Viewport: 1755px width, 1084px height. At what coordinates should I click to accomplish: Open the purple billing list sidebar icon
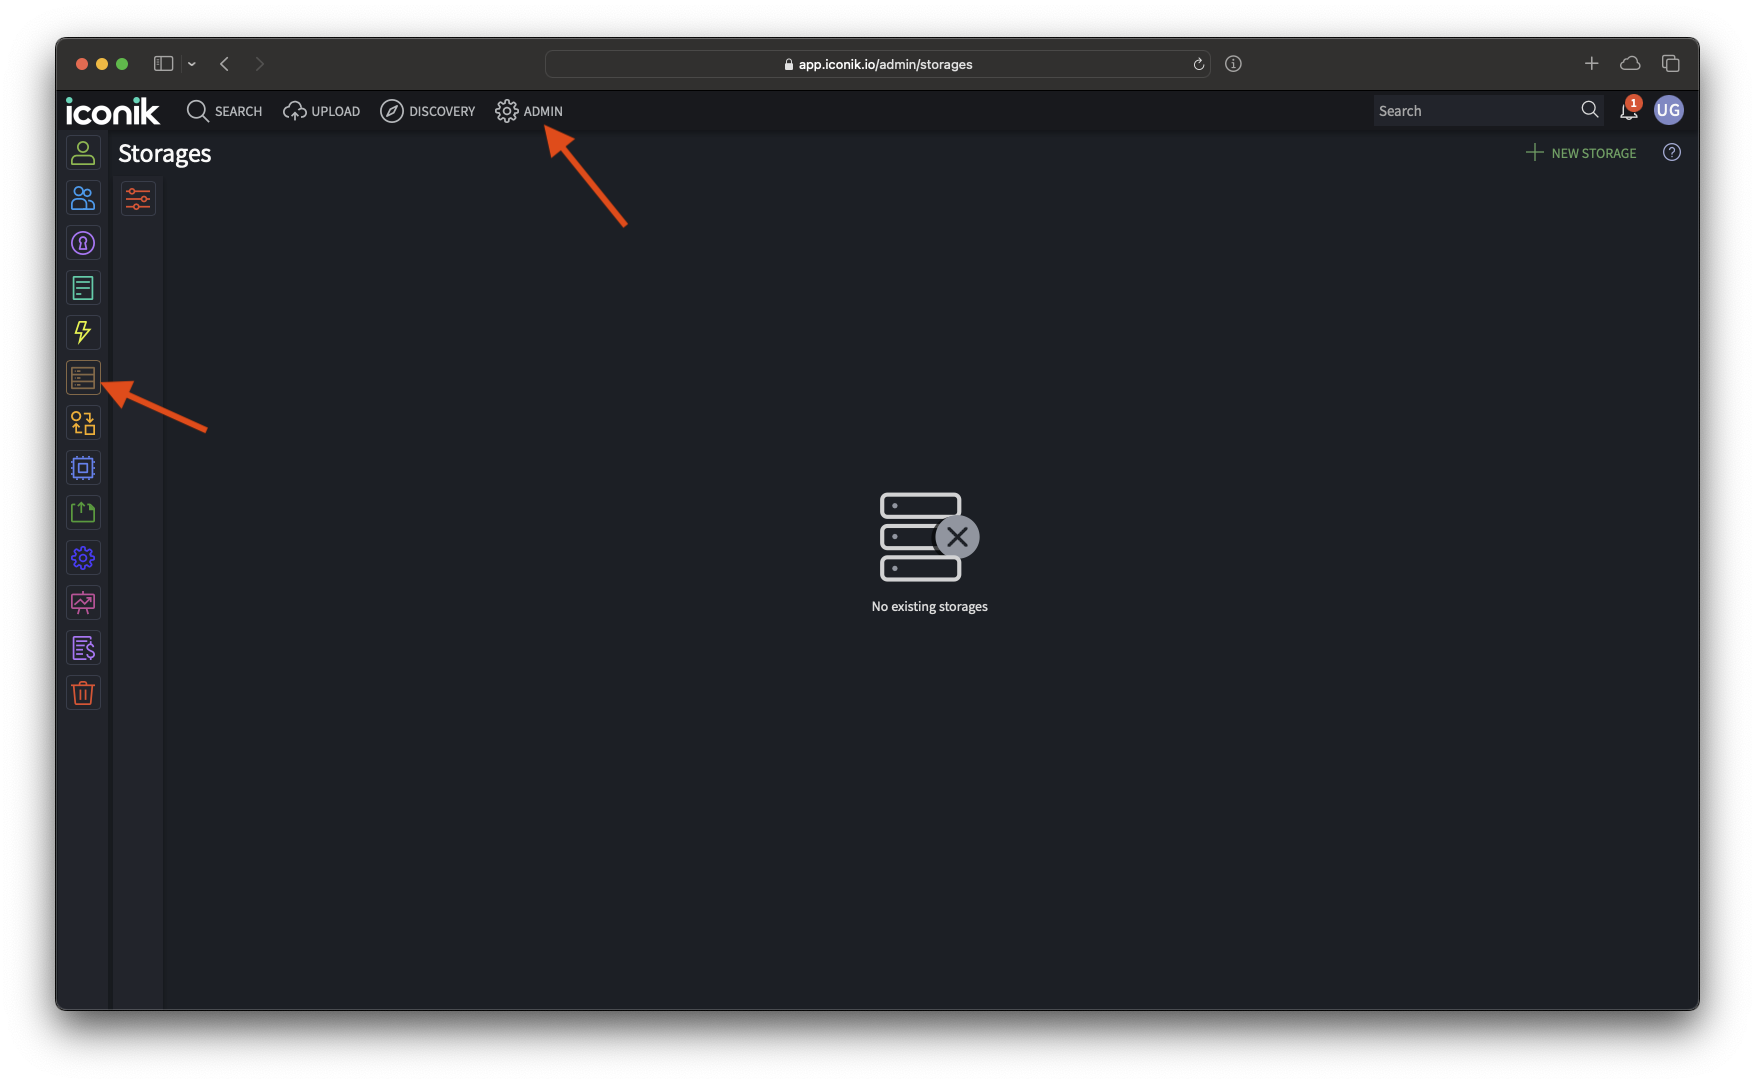point(83,648)
